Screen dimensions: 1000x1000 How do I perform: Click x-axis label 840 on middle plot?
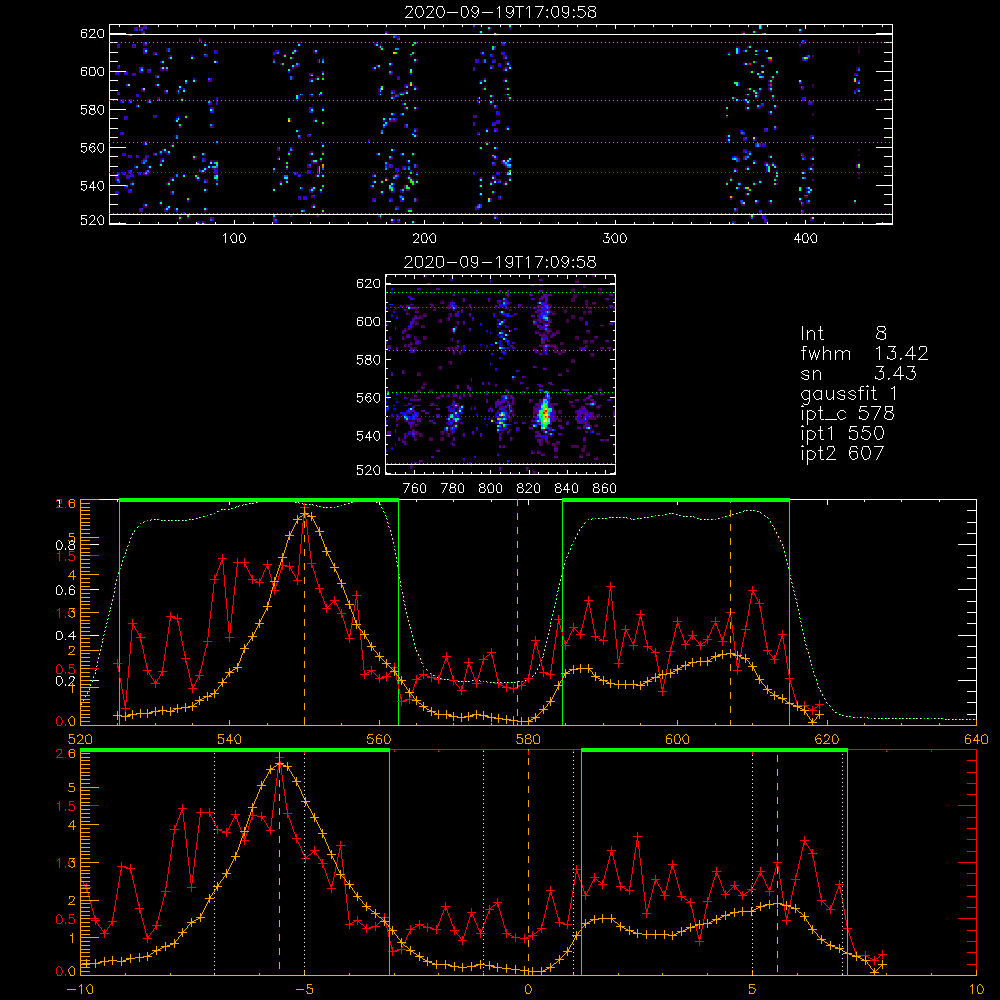point(566,489)
